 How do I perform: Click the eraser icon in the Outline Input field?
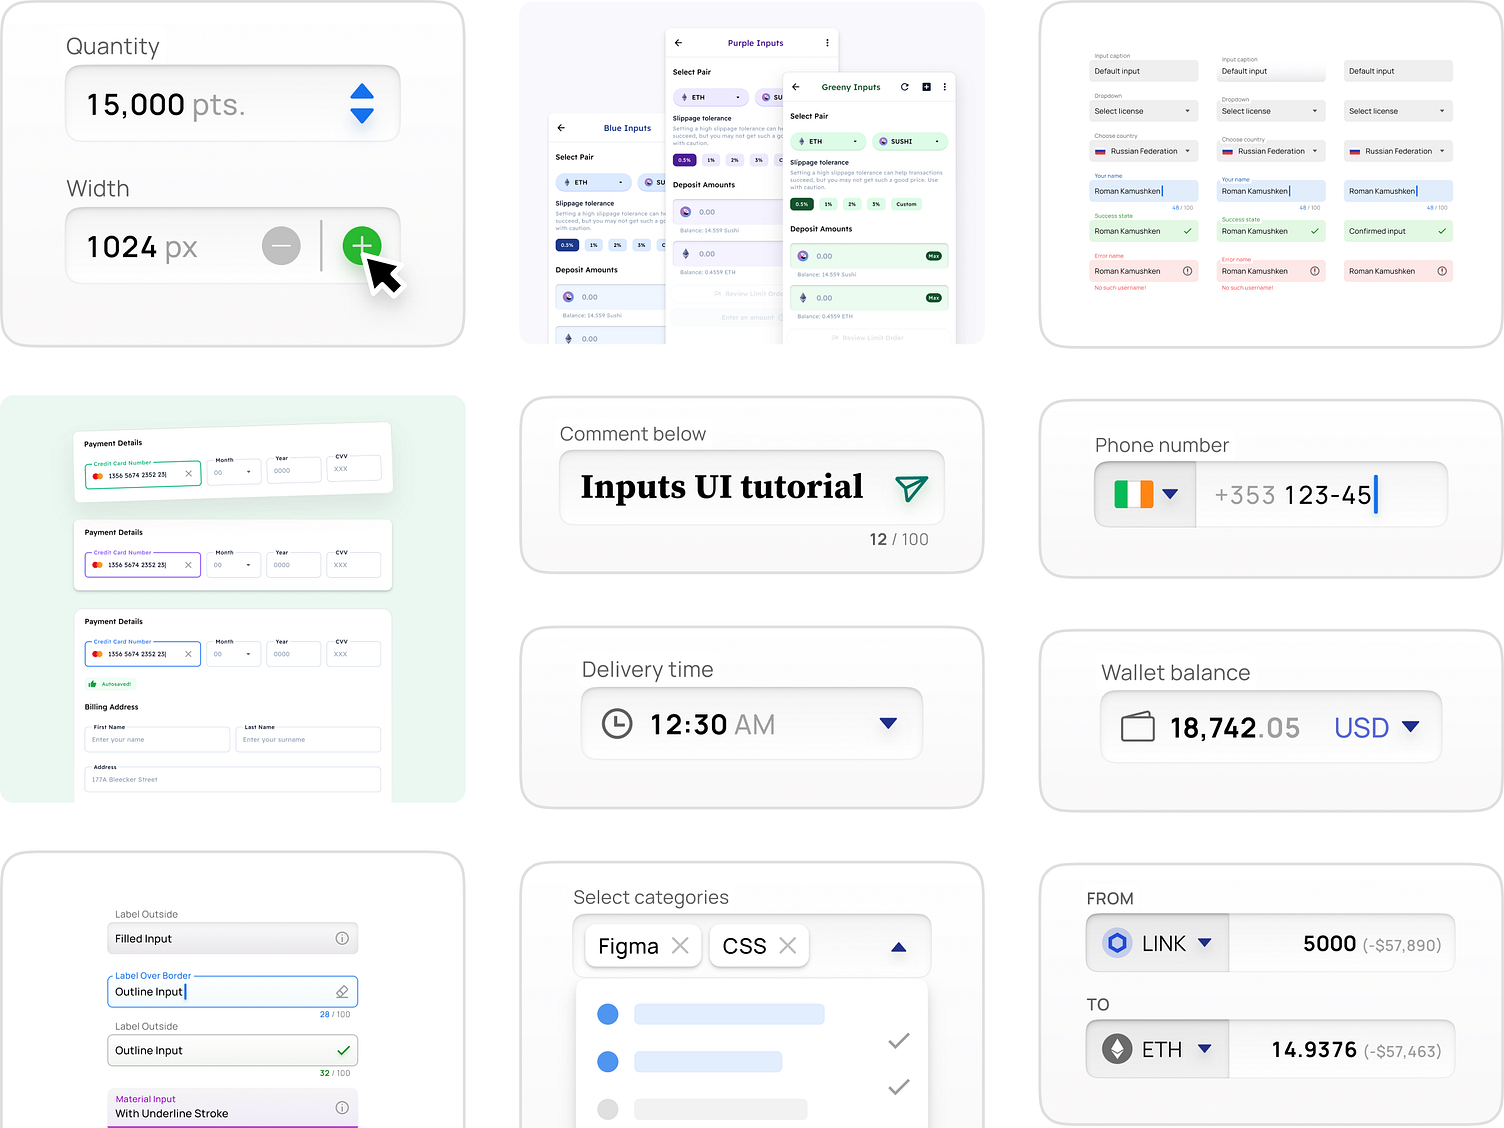(342, 991)
